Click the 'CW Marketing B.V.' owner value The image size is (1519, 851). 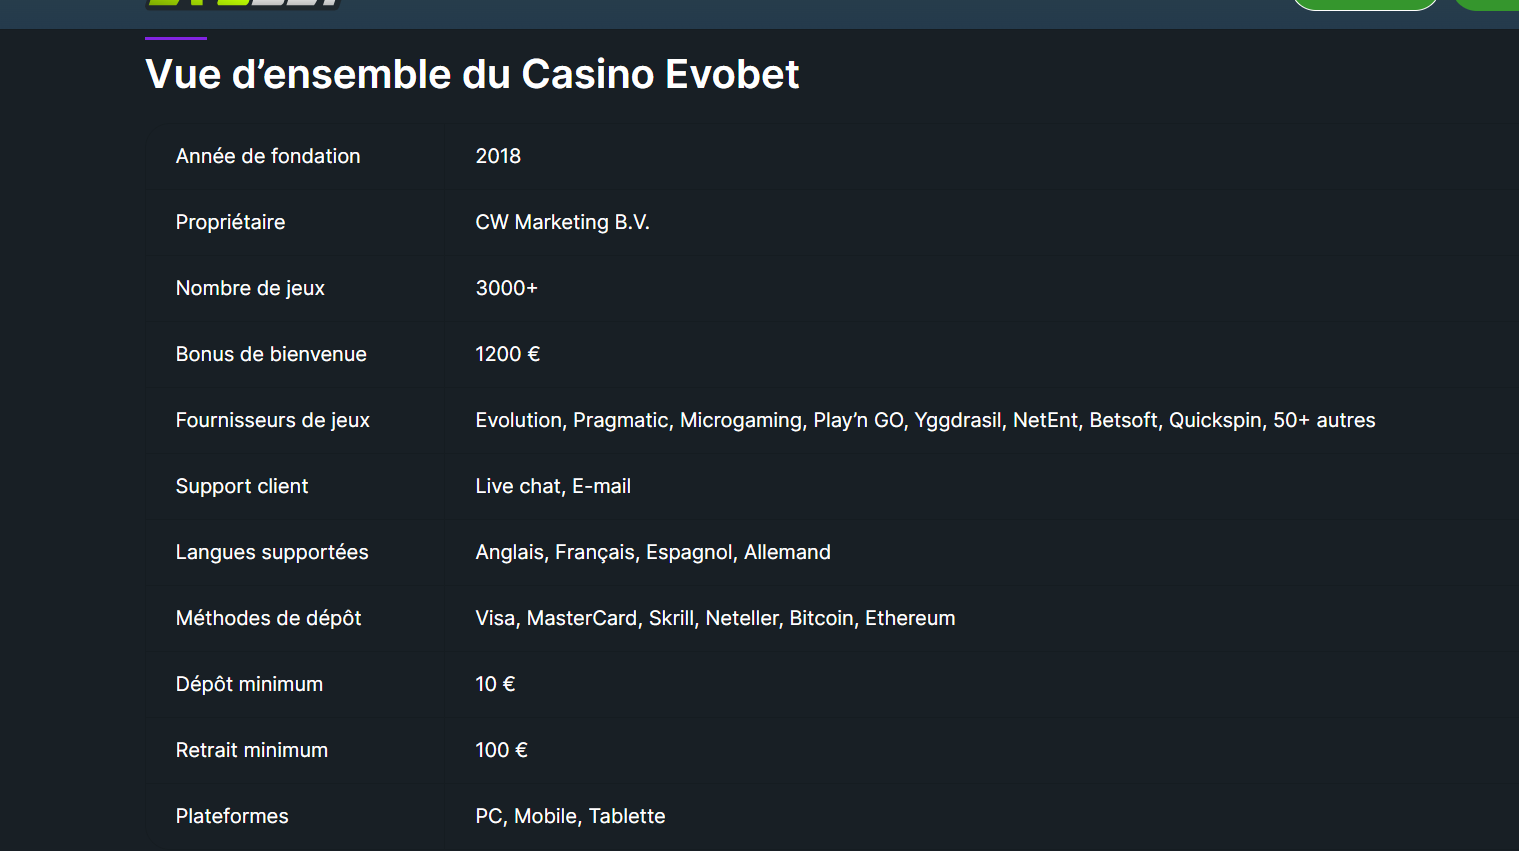(562, 222)
